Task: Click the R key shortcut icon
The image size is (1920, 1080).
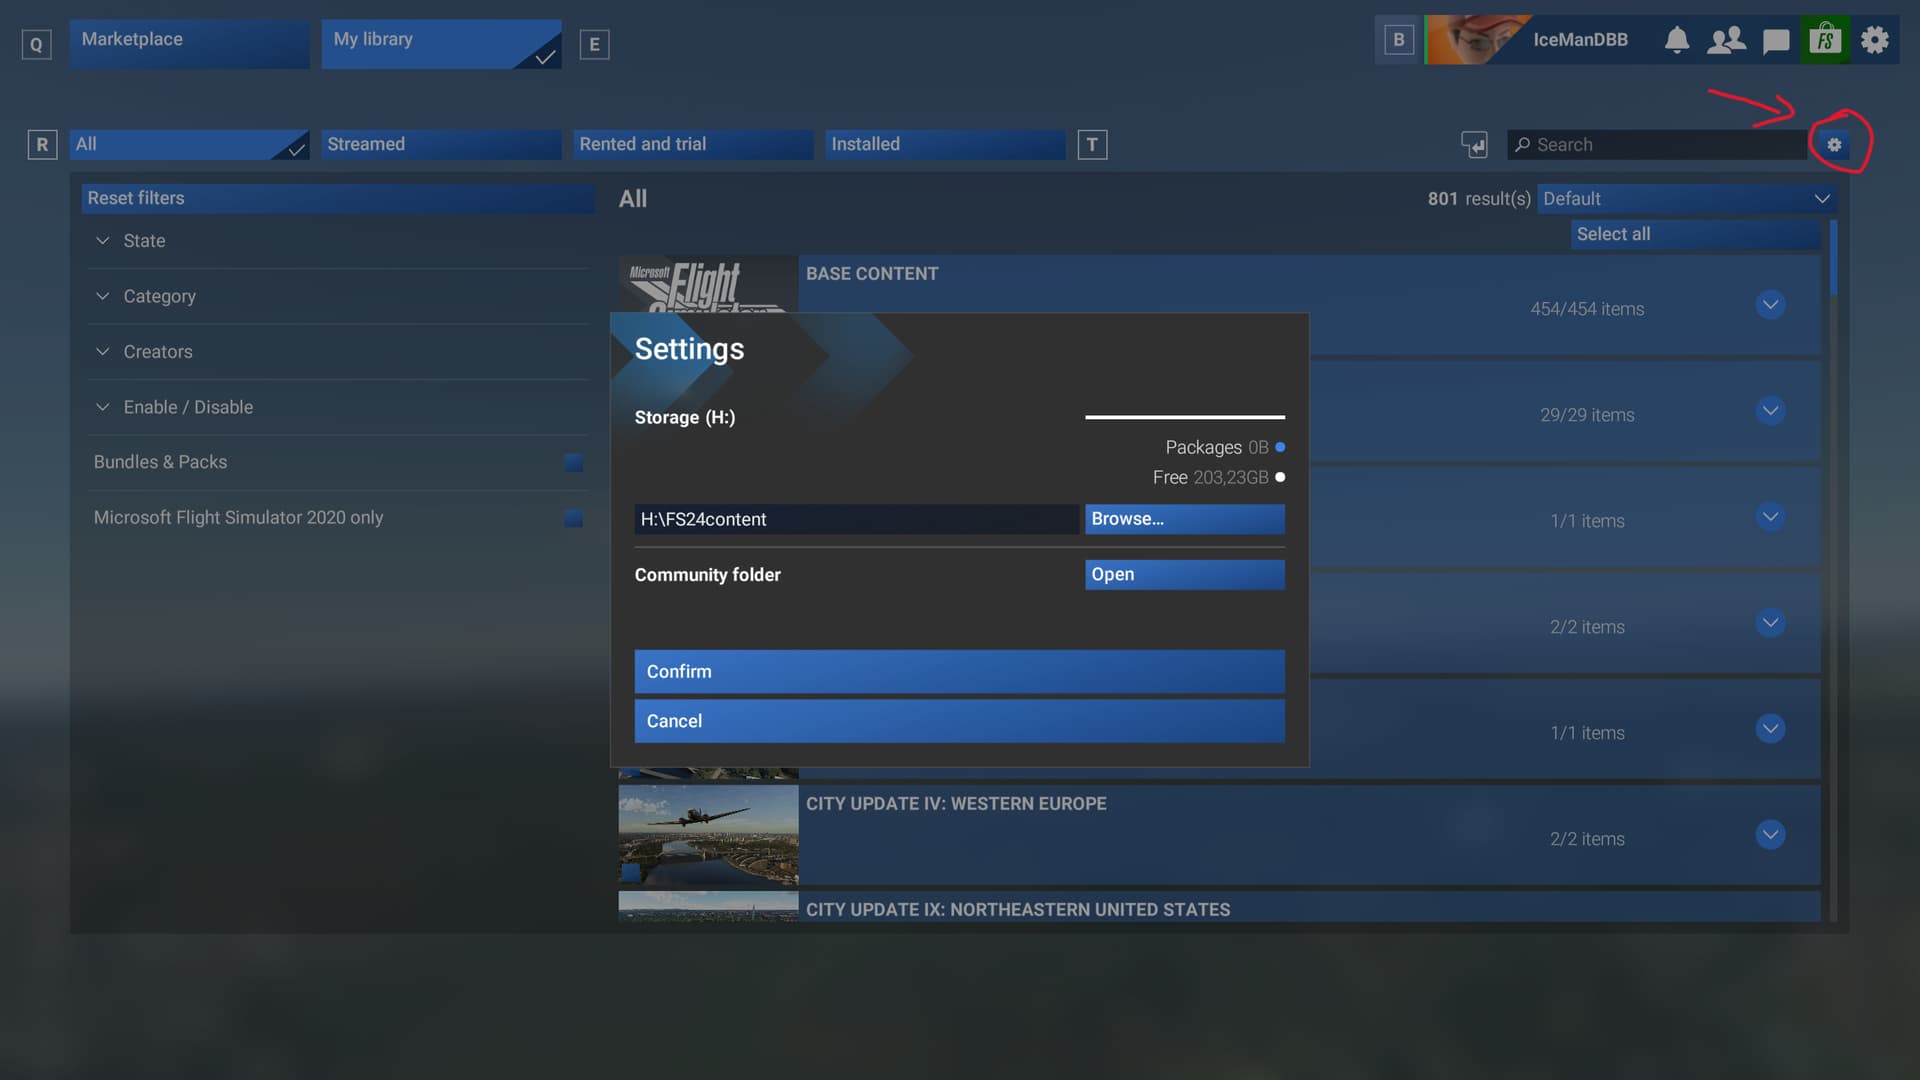Action: point(42,145)
